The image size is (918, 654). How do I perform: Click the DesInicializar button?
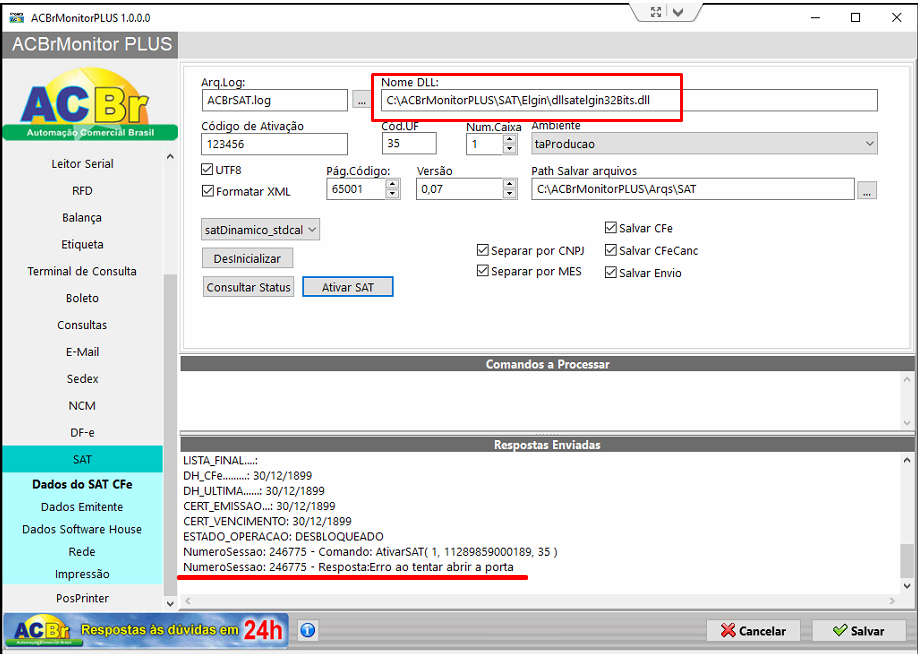pos(247,258)
